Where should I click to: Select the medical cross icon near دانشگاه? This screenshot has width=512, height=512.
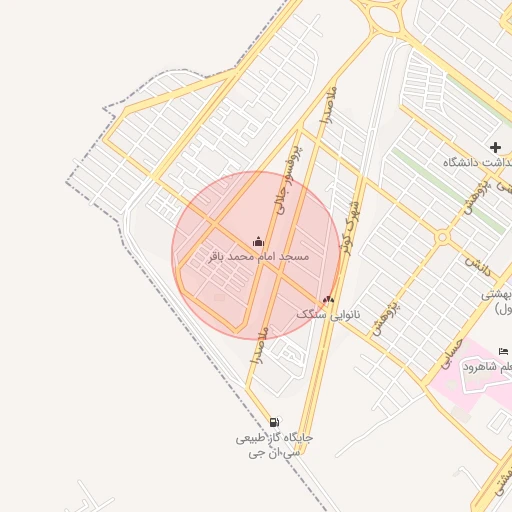[x=495, y=147]
